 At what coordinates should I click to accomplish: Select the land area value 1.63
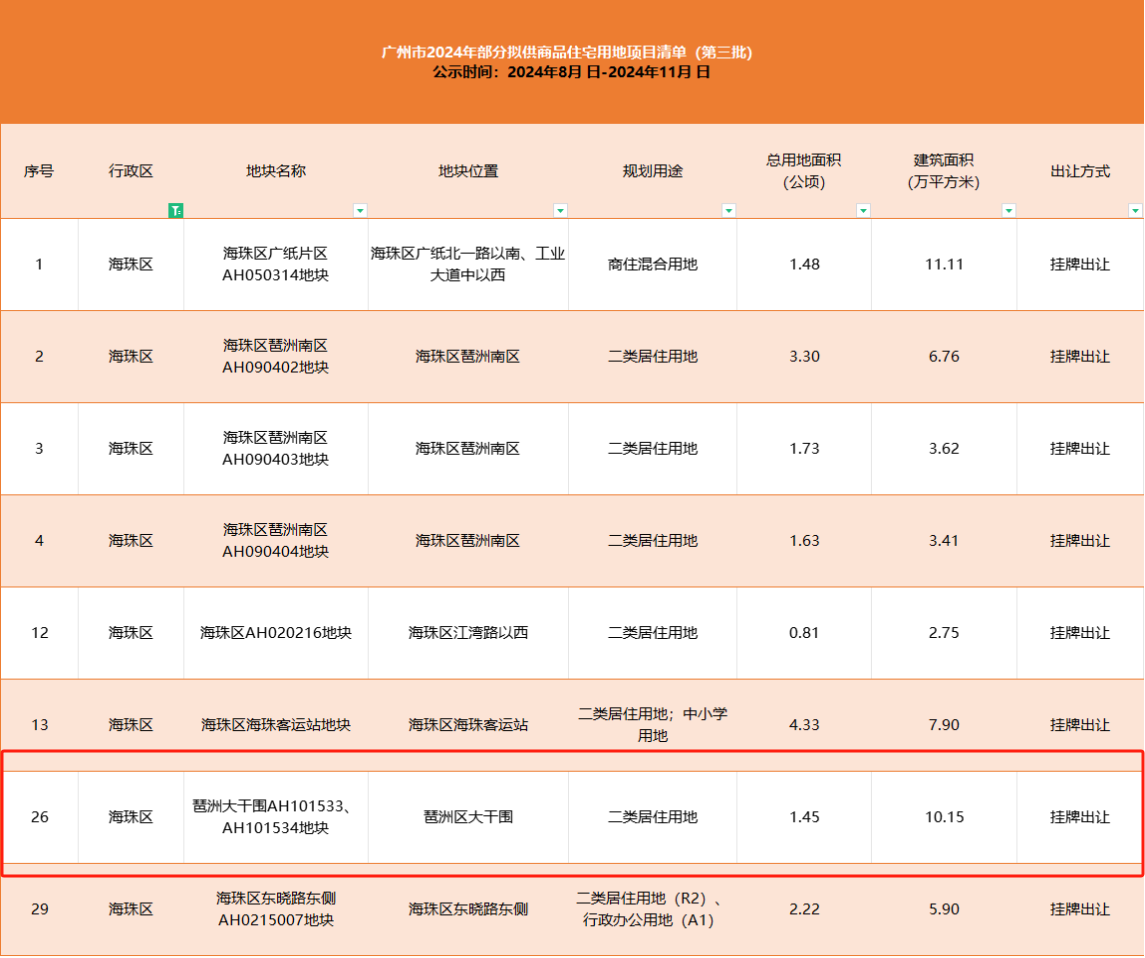click(804, 540)
